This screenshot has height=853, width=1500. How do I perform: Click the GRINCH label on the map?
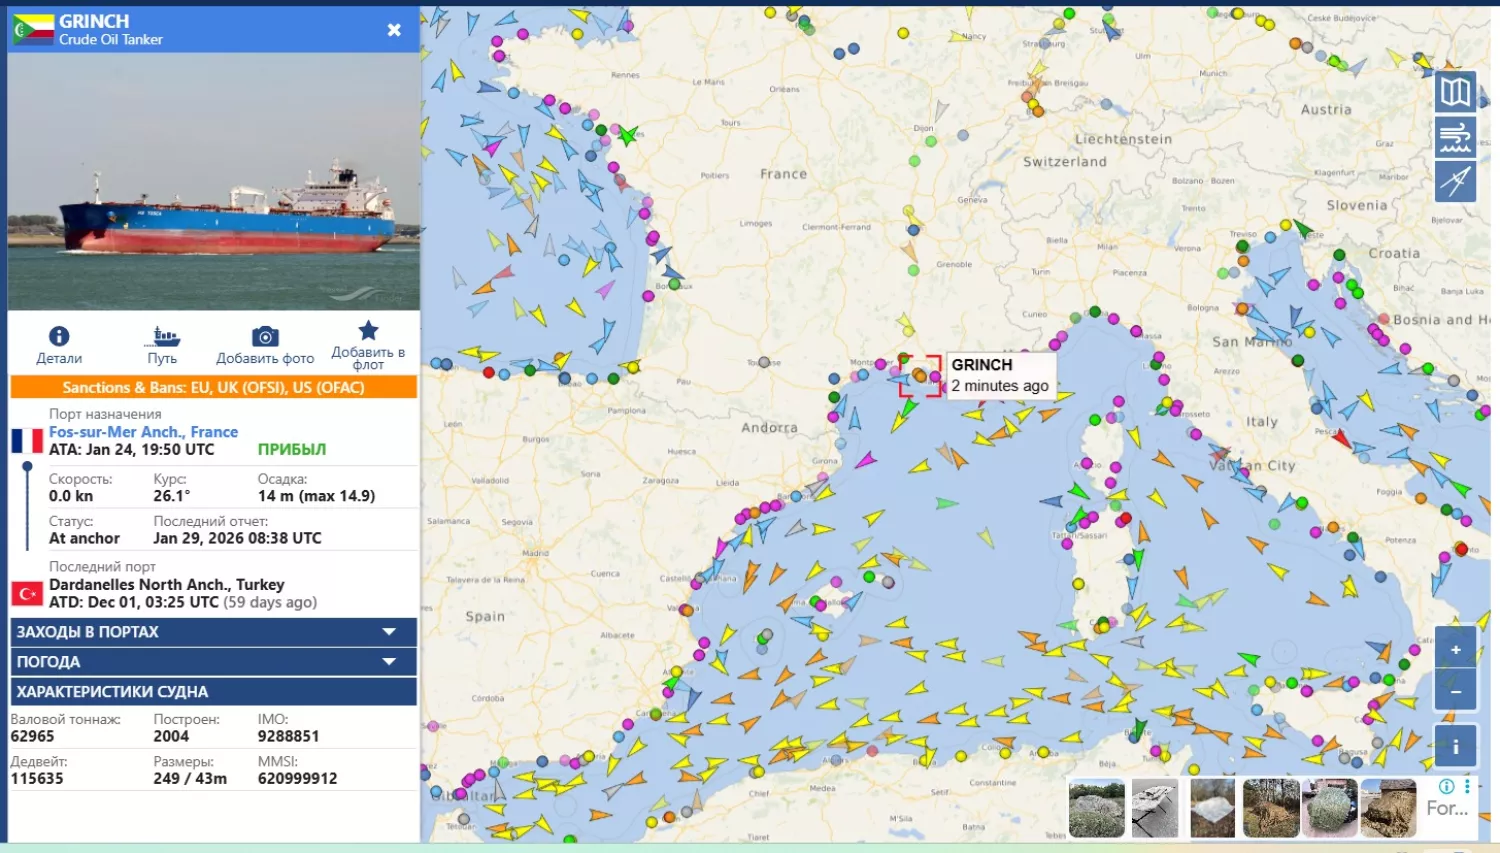(x=981, y=365)
